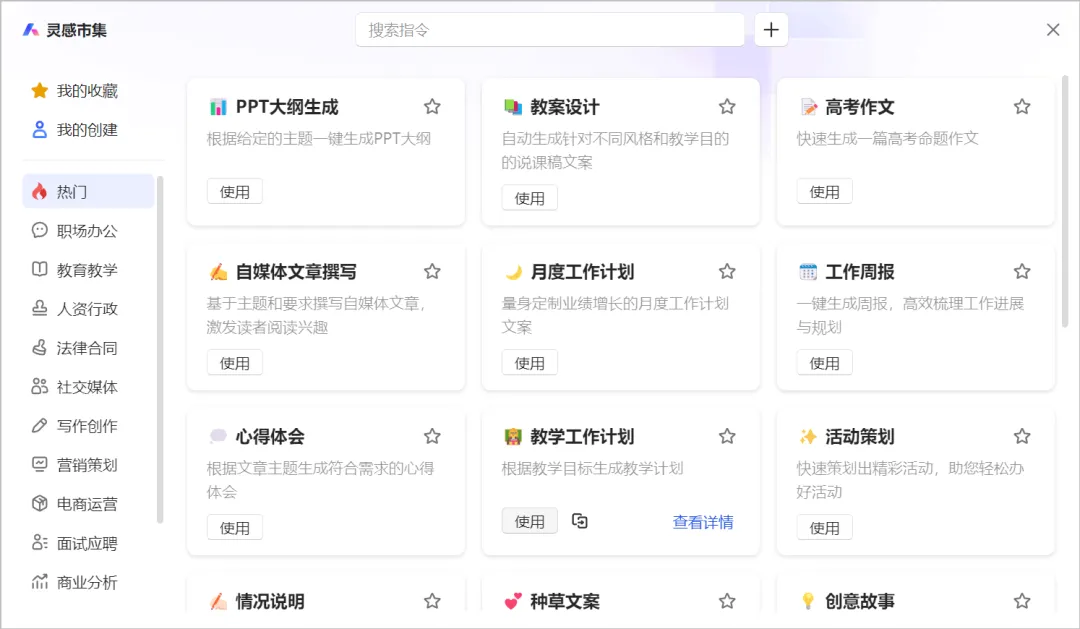
Task: Toggle the favorite star on 高考作文
Action: (1021, 107)
